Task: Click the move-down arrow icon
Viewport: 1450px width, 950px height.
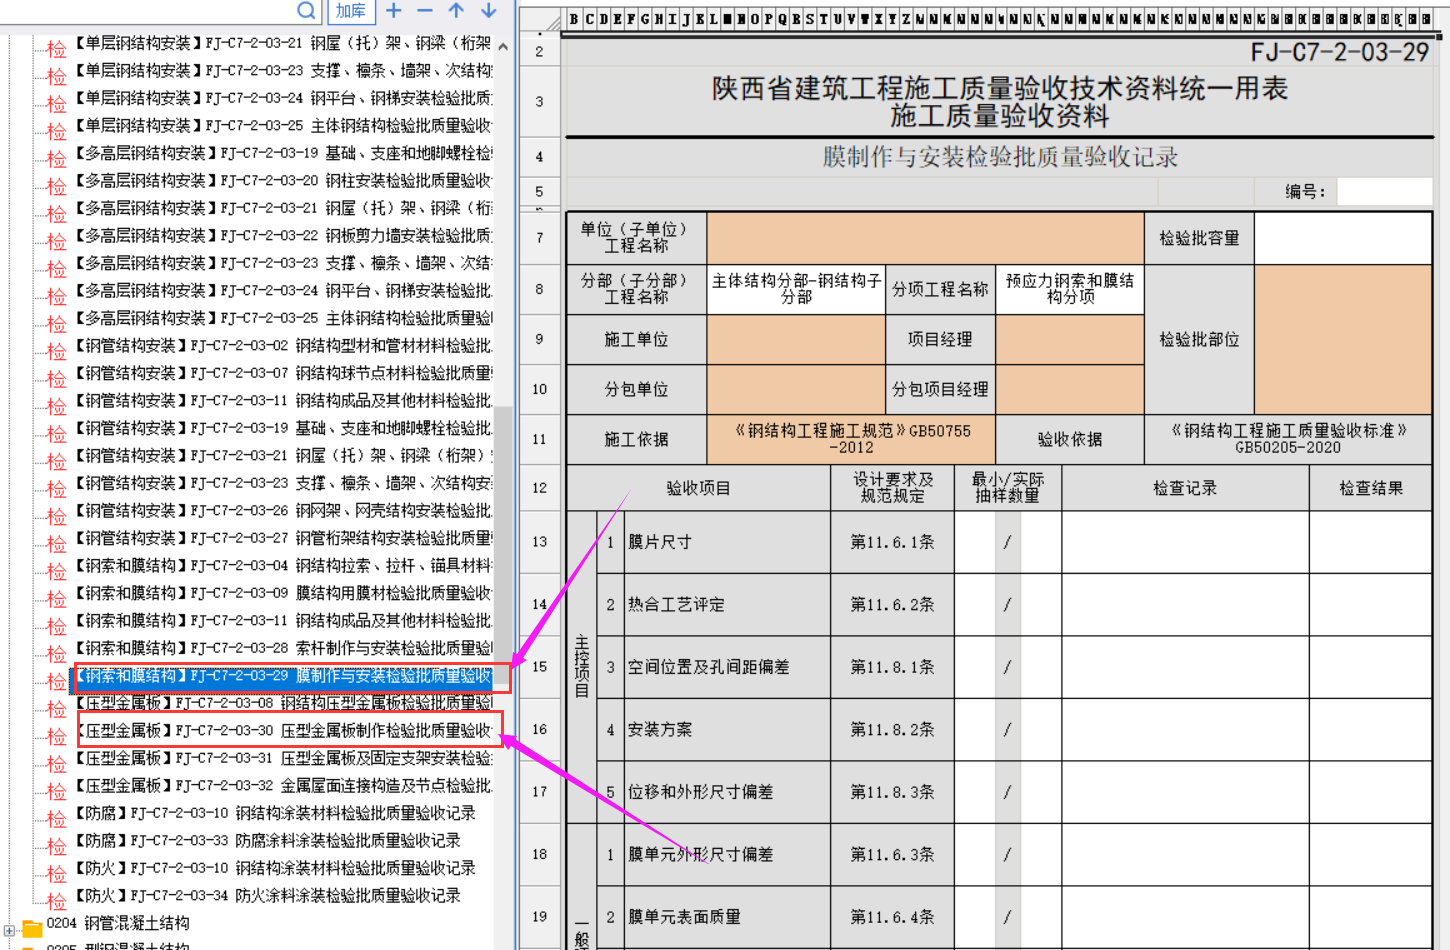Action: tap(488, 11)
